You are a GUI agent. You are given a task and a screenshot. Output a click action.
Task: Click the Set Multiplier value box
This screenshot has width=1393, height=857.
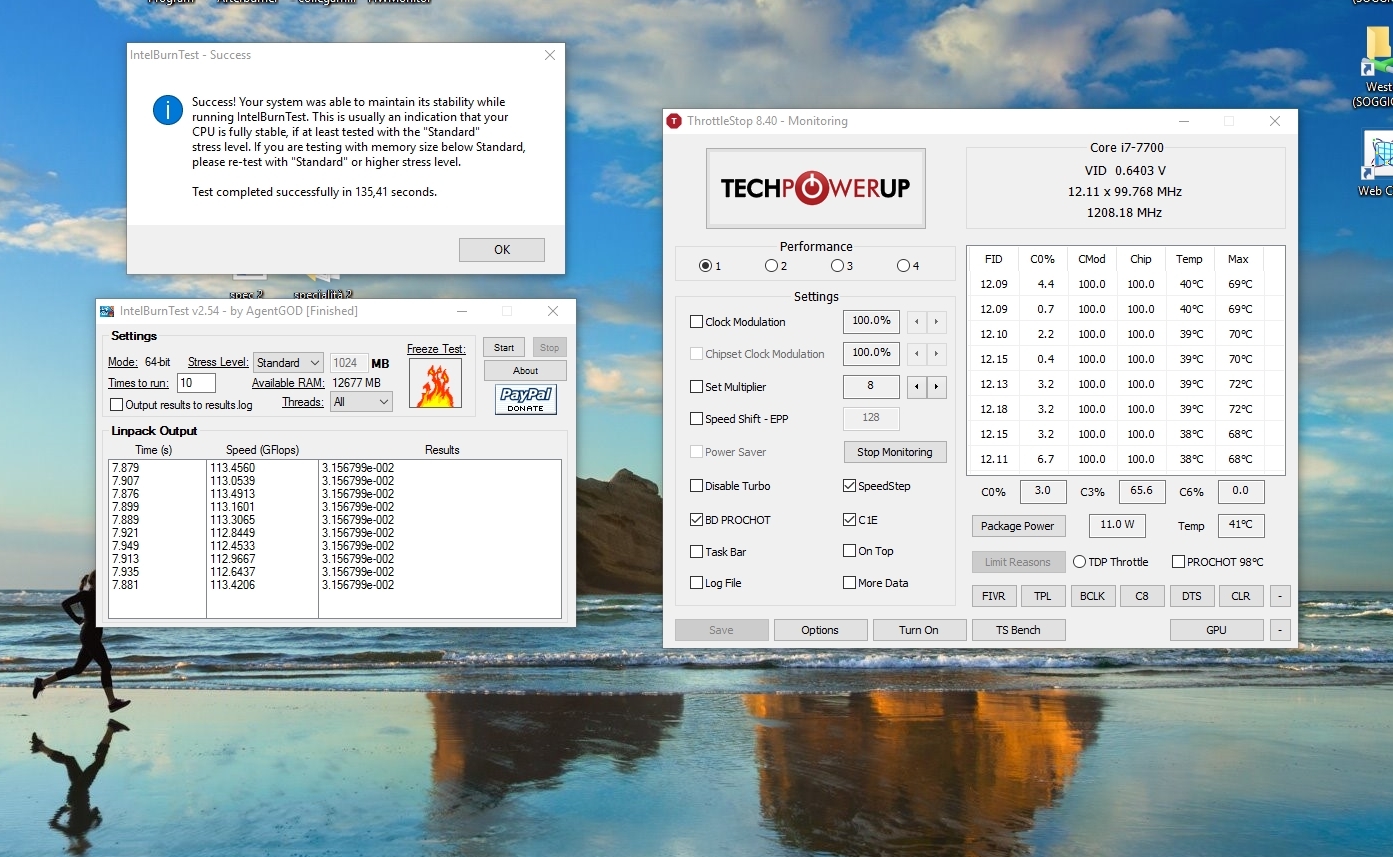(871, 387)
